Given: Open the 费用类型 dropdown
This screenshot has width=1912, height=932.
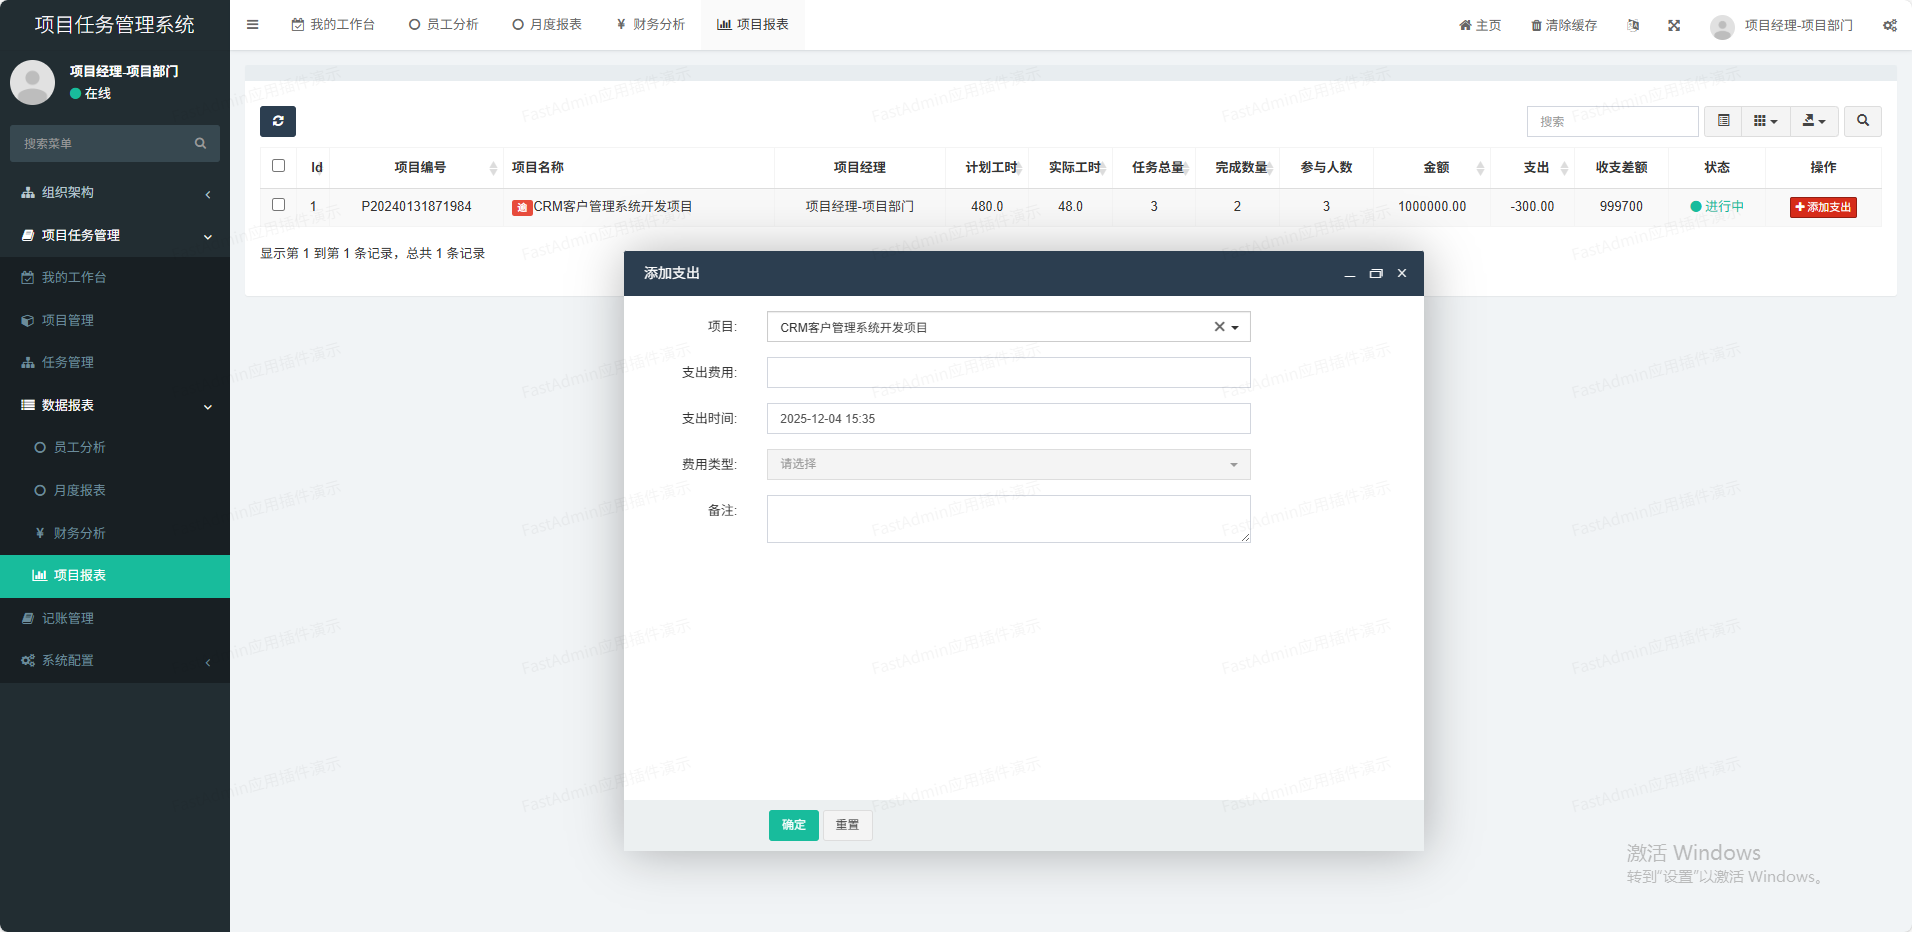Looking at the screenshot, I should 1008,464.
